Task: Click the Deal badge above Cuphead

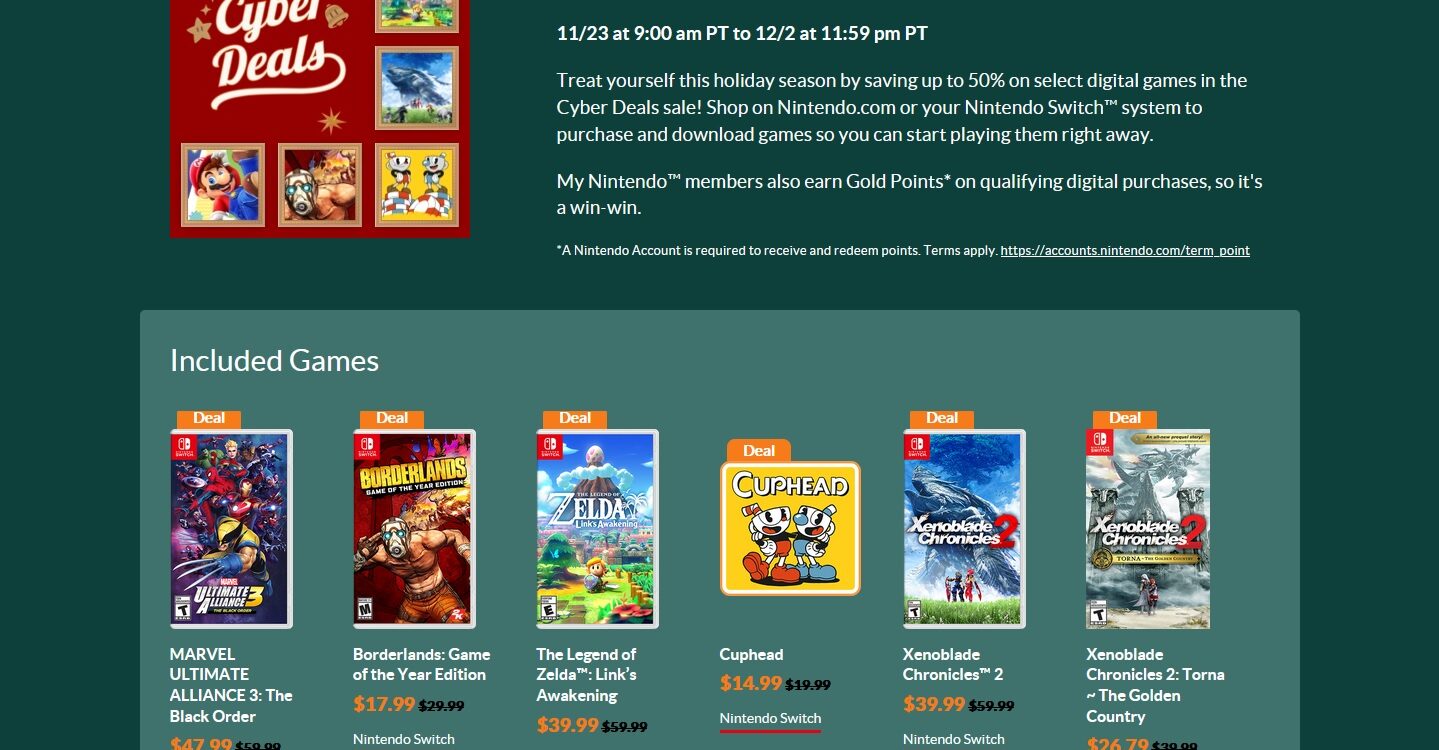Action: (759, 450)
